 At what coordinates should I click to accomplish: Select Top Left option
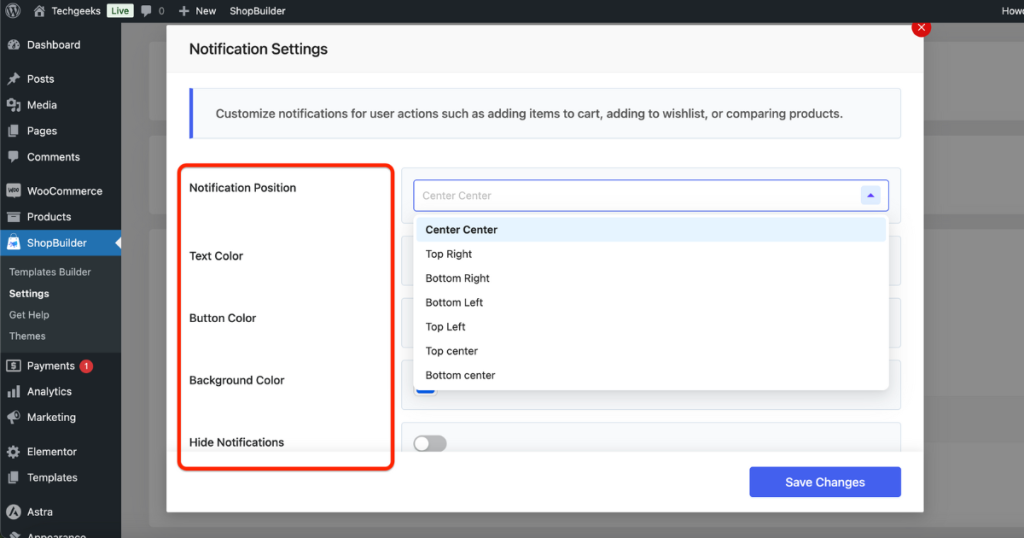coord(650,326)
